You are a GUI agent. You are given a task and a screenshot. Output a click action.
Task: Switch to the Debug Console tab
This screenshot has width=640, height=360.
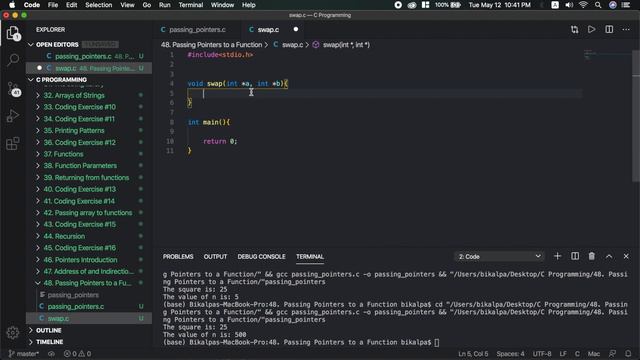(261, 256)
